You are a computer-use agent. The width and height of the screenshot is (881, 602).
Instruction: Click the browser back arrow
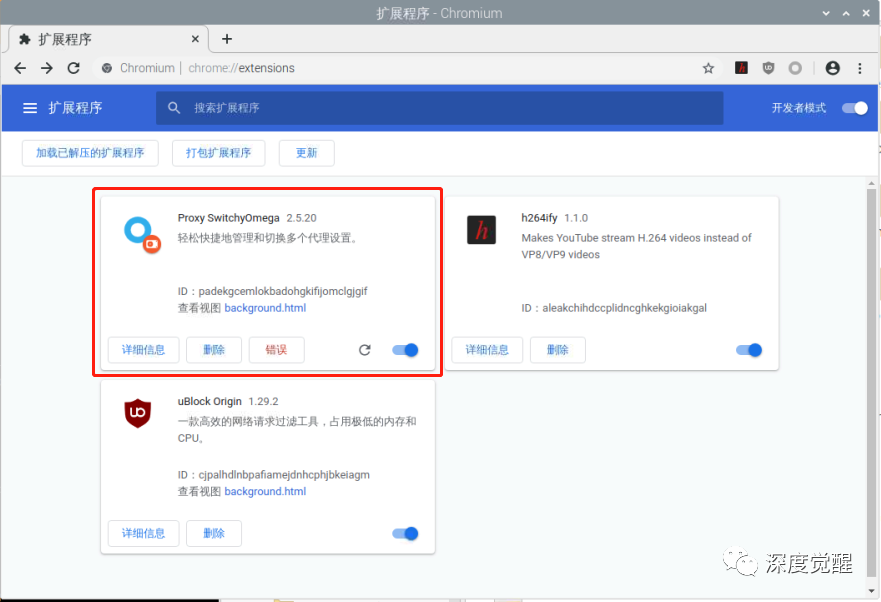pyautogui.click(x=20, y=68)
